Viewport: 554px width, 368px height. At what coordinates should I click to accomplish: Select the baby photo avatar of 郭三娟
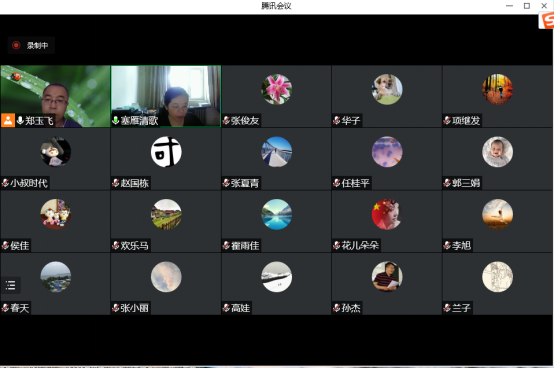pyautogui.click(x=497, y=152)
